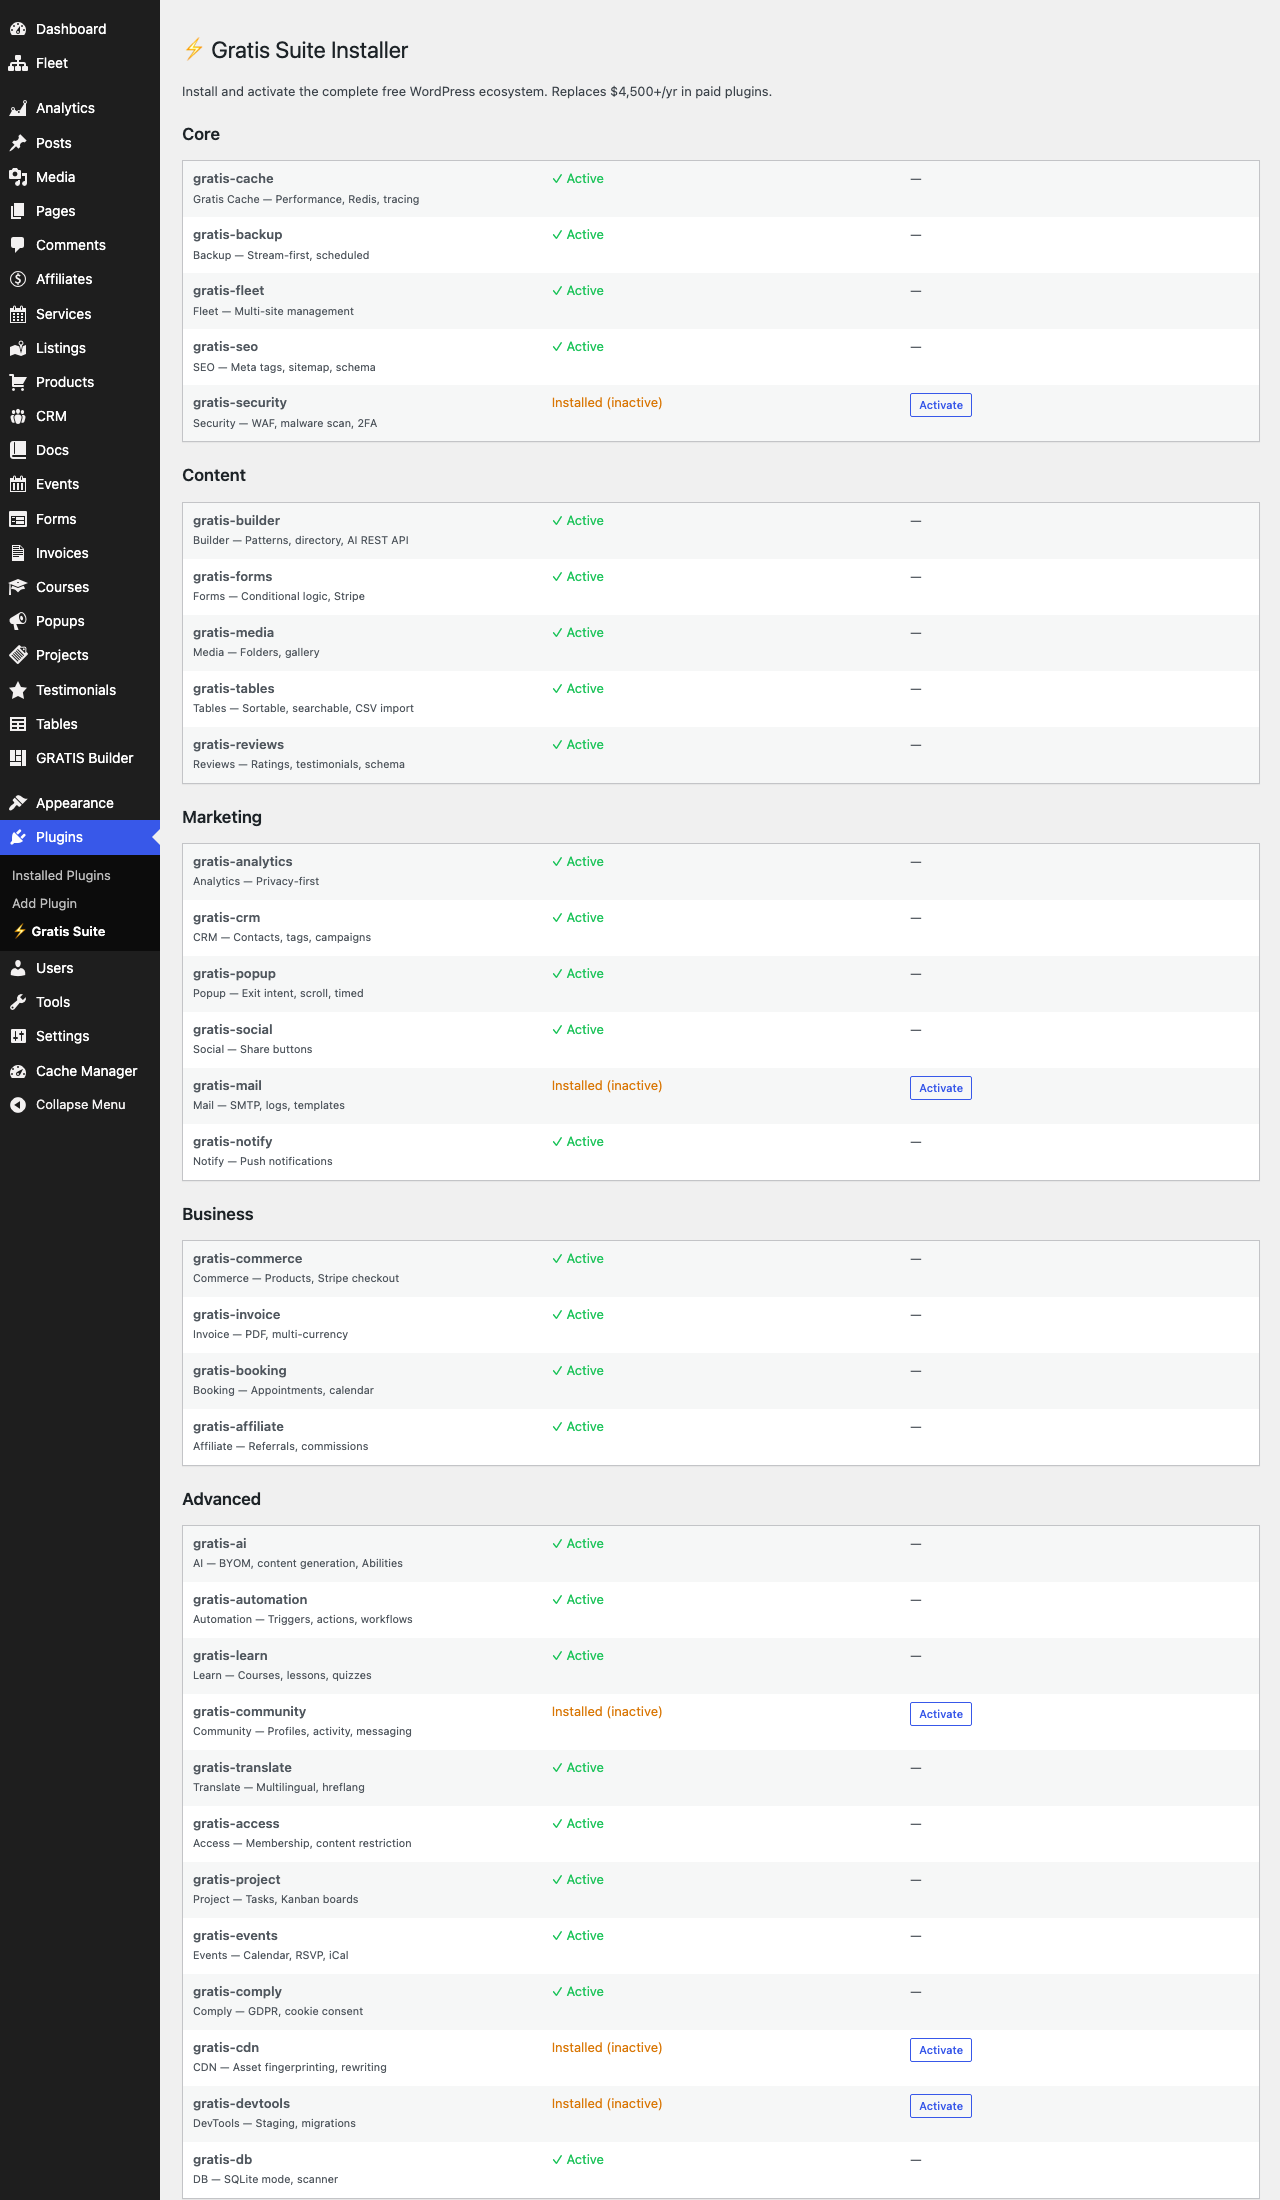Open the Users menu label

(54, 968)
